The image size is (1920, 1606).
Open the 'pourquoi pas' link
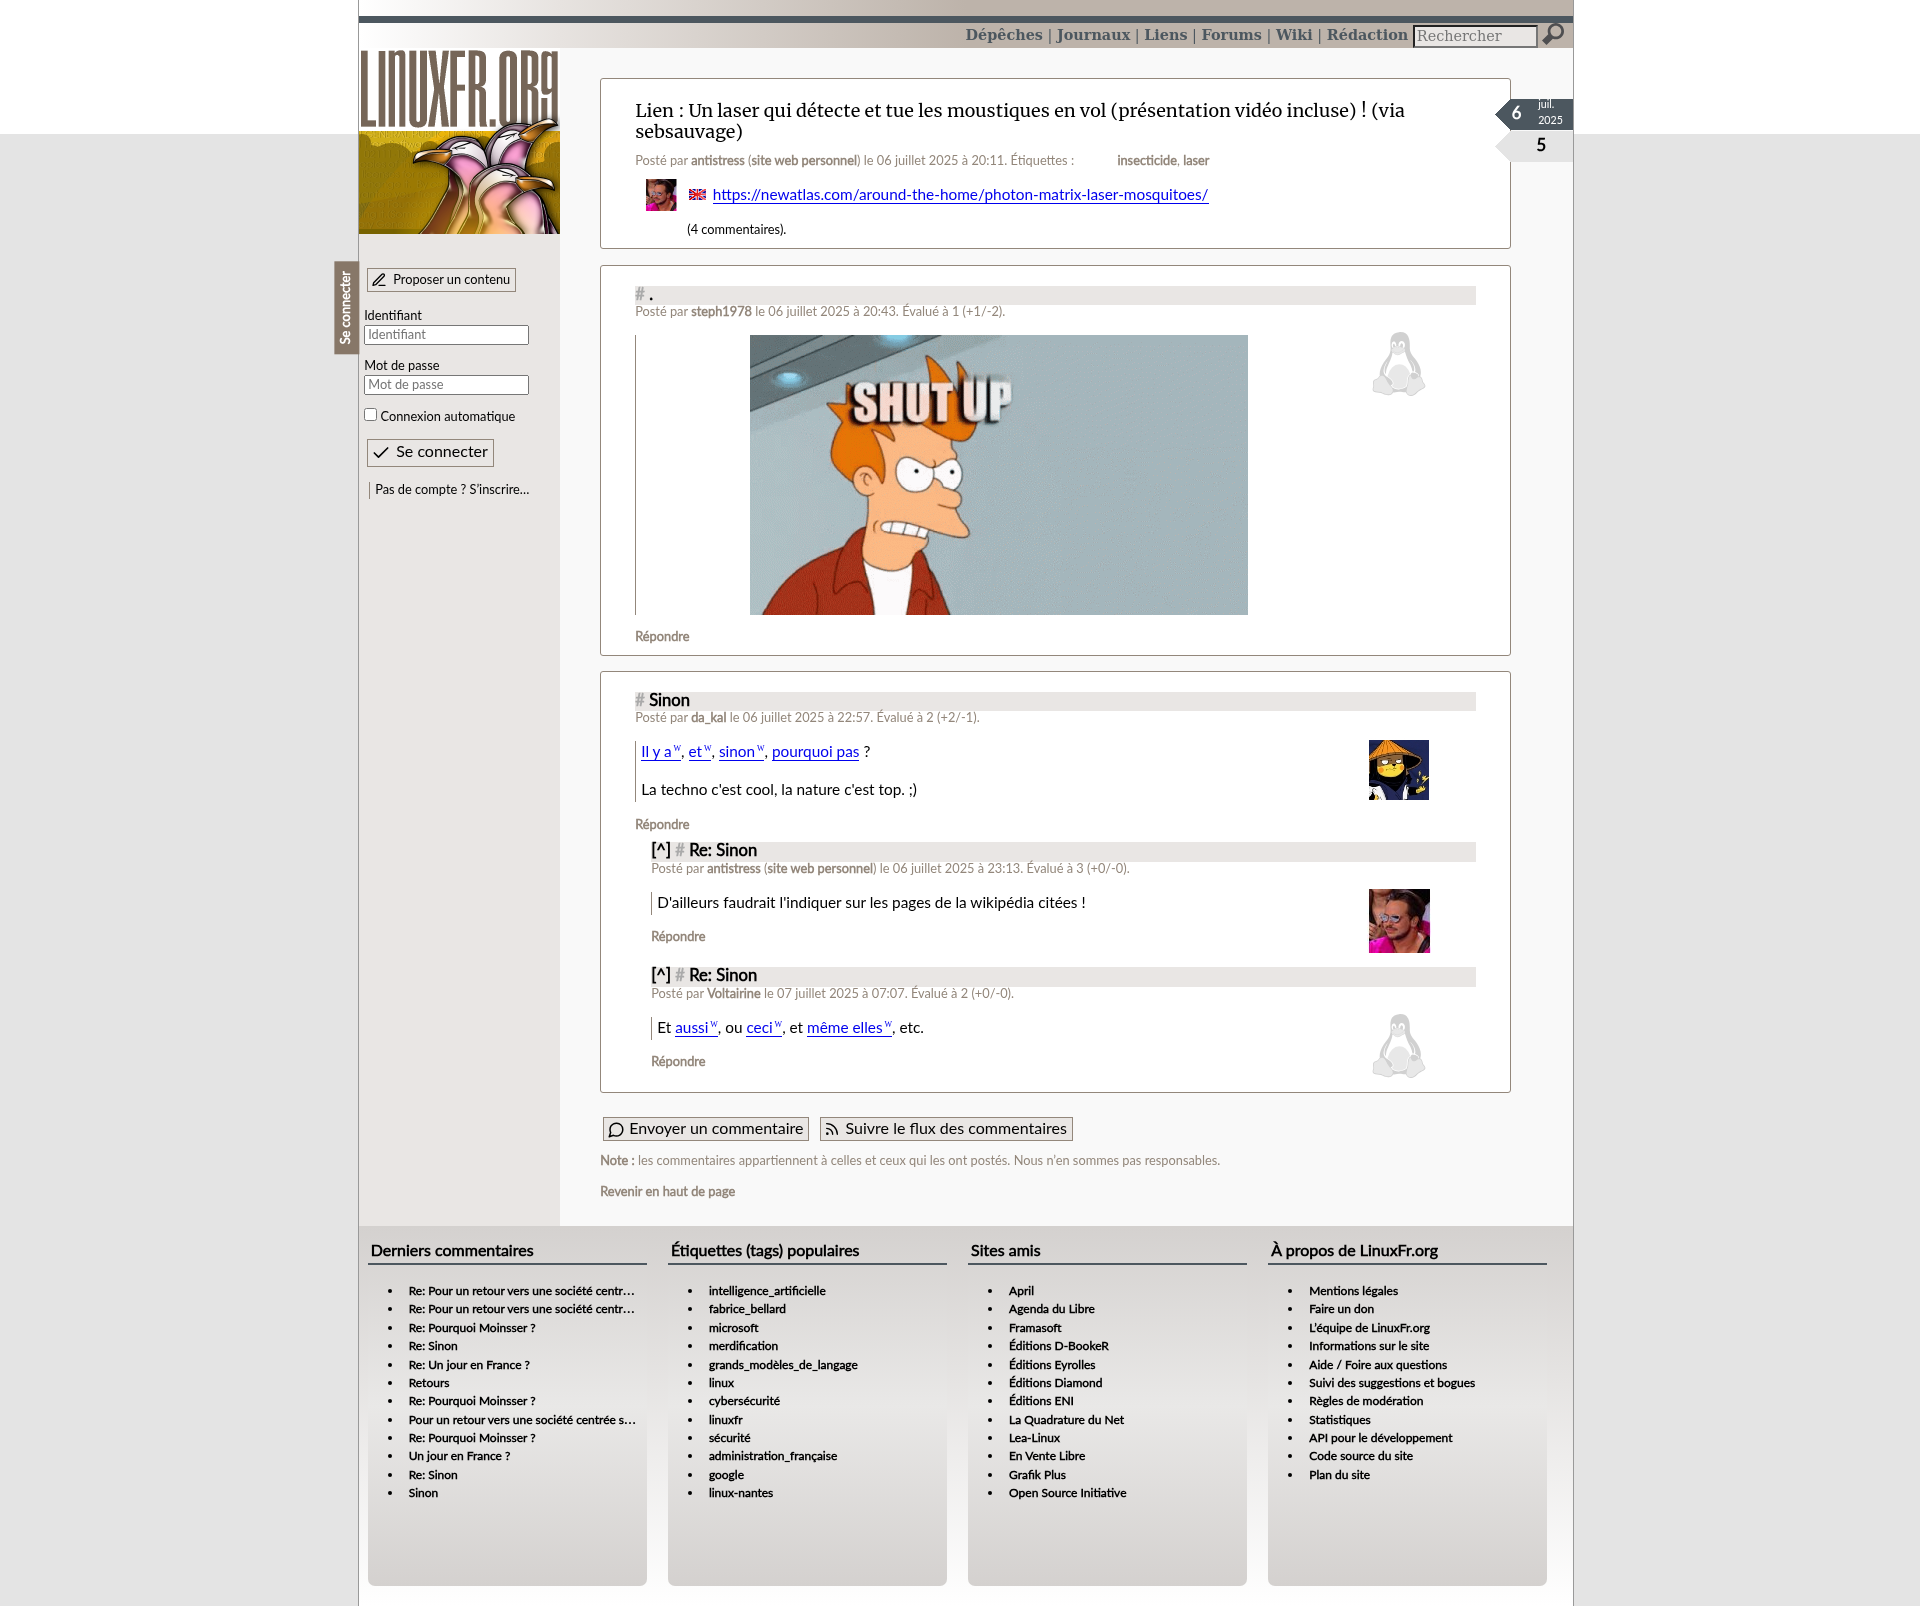coord(815,752)
